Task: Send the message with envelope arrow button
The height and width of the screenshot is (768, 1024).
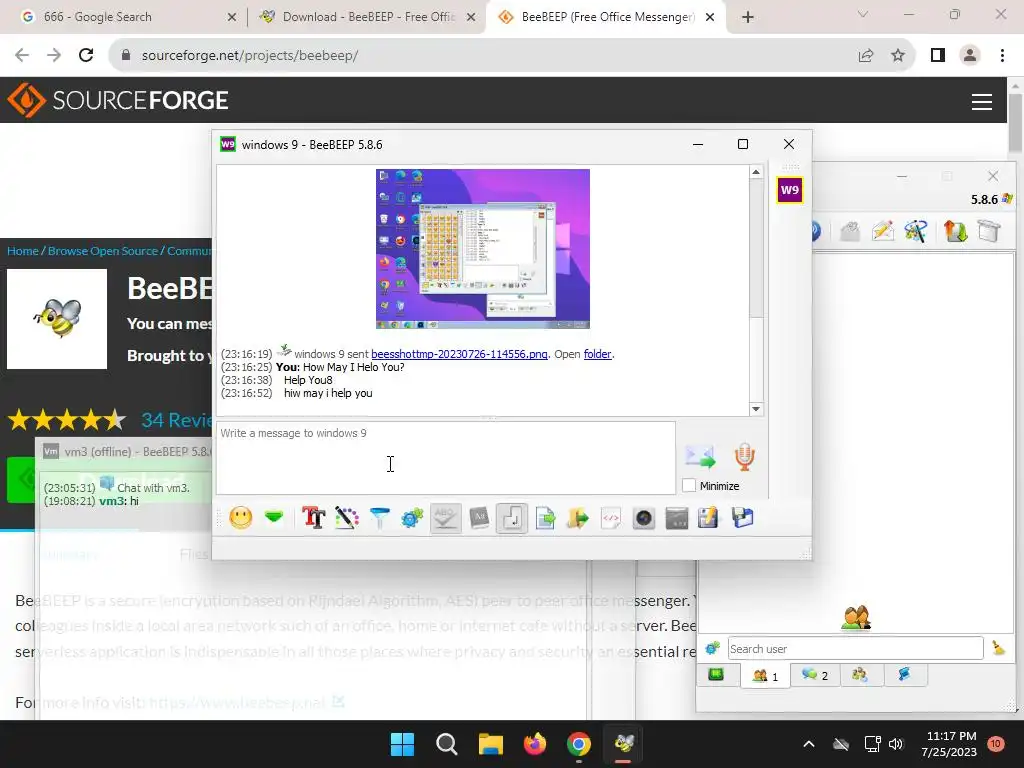Action: point(699,456)
